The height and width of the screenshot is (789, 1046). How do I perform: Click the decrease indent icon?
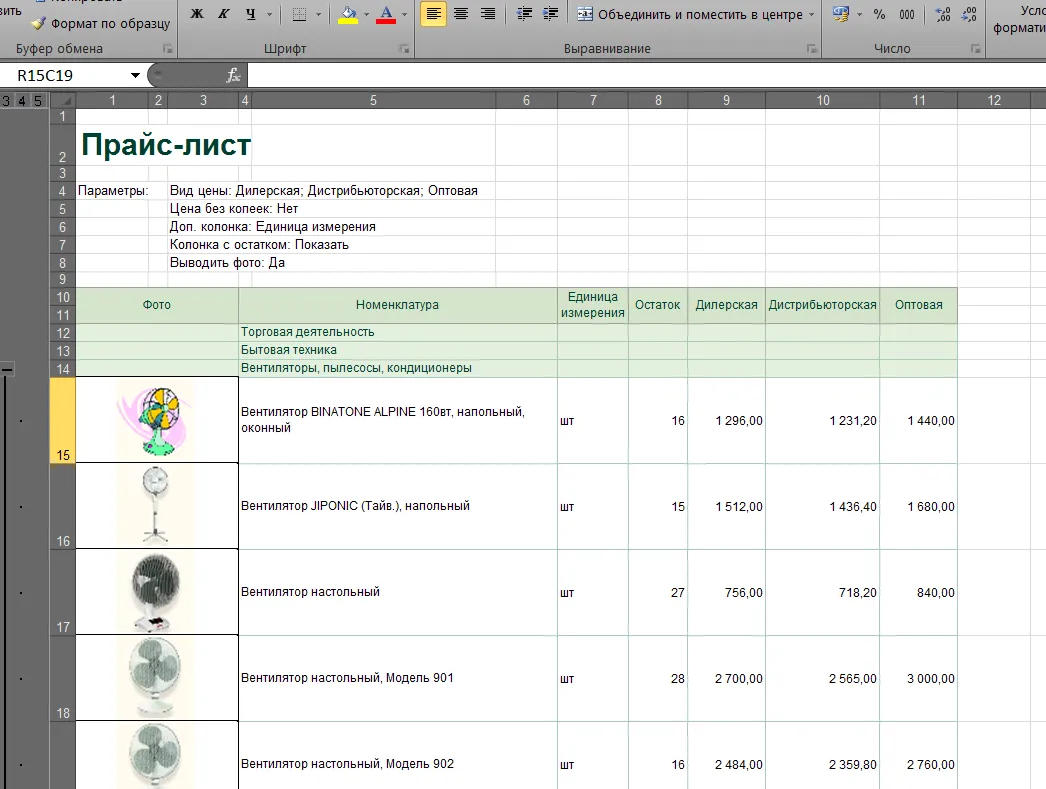[524, 14]
